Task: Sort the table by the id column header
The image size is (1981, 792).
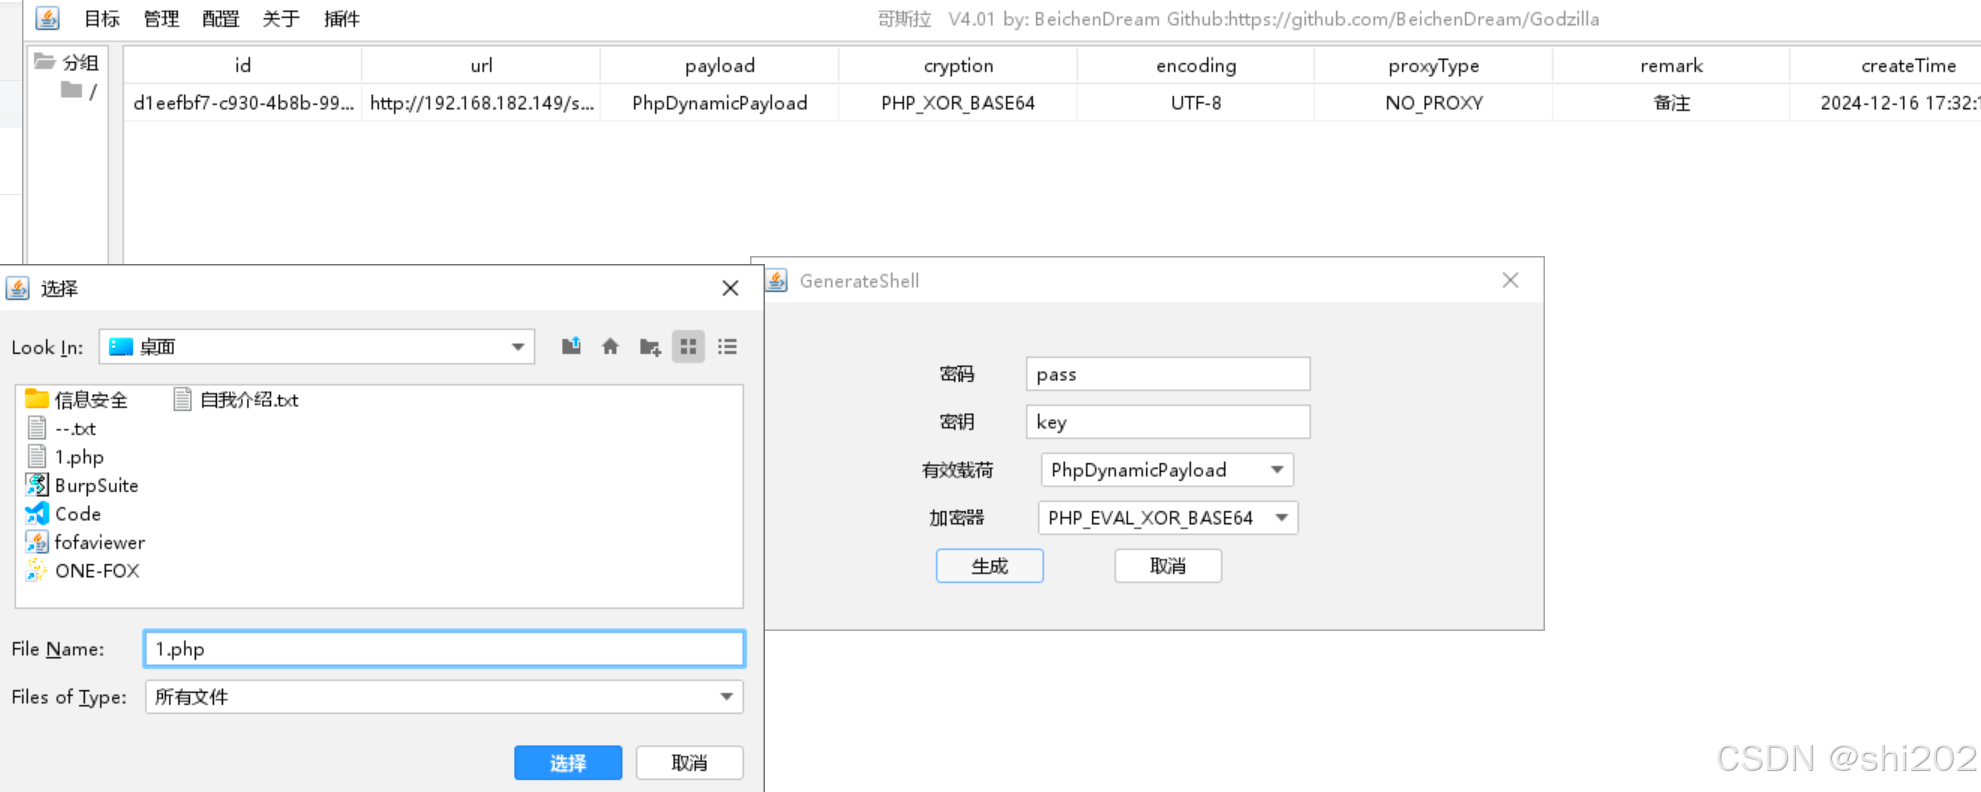Action: pyautogui.click(x=242, y=66)
